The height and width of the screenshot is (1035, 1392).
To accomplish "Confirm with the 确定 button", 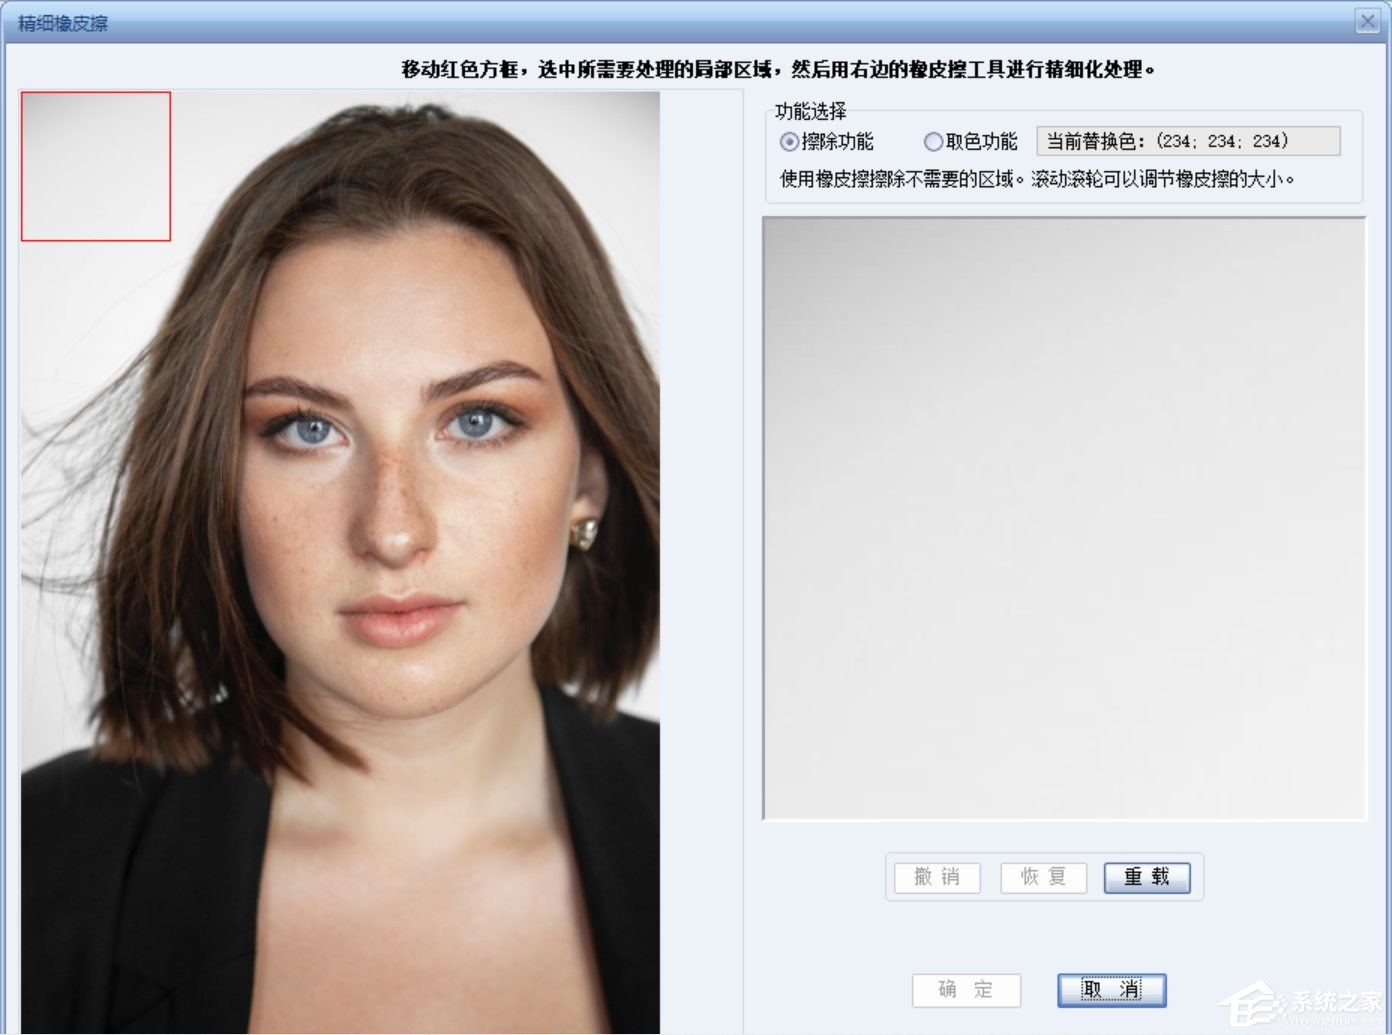I will 966,990.
